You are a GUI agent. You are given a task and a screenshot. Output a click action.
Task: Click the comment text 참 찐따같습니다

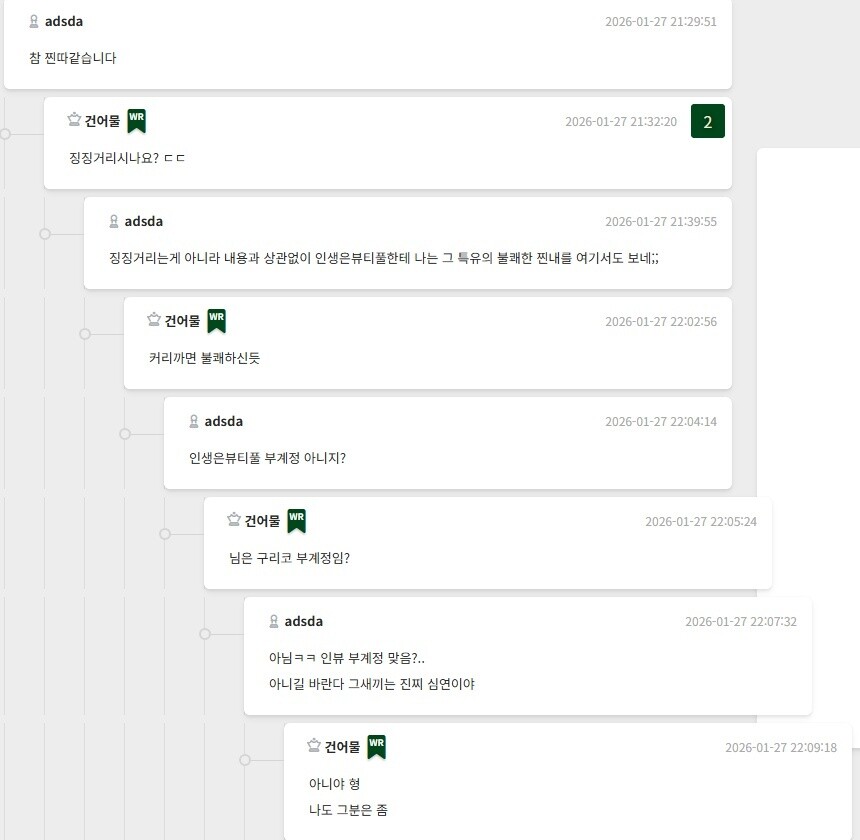pos(73,58)
